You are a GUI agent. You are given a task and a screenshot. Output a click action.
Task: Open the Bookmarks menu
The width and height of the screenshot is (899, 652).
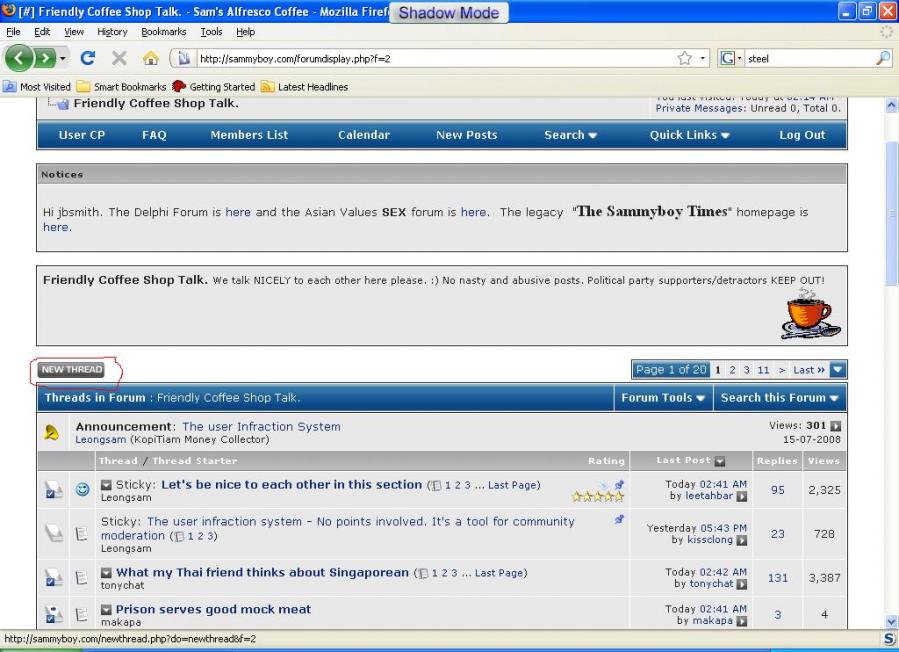point(164,32)
